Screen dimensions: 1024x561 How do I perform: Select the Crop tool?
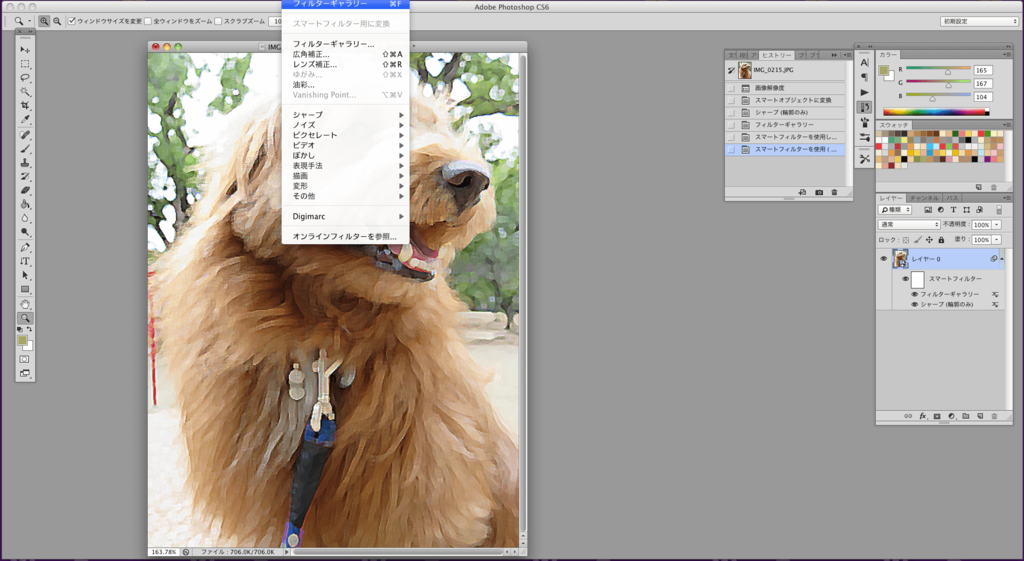(25, 105)
